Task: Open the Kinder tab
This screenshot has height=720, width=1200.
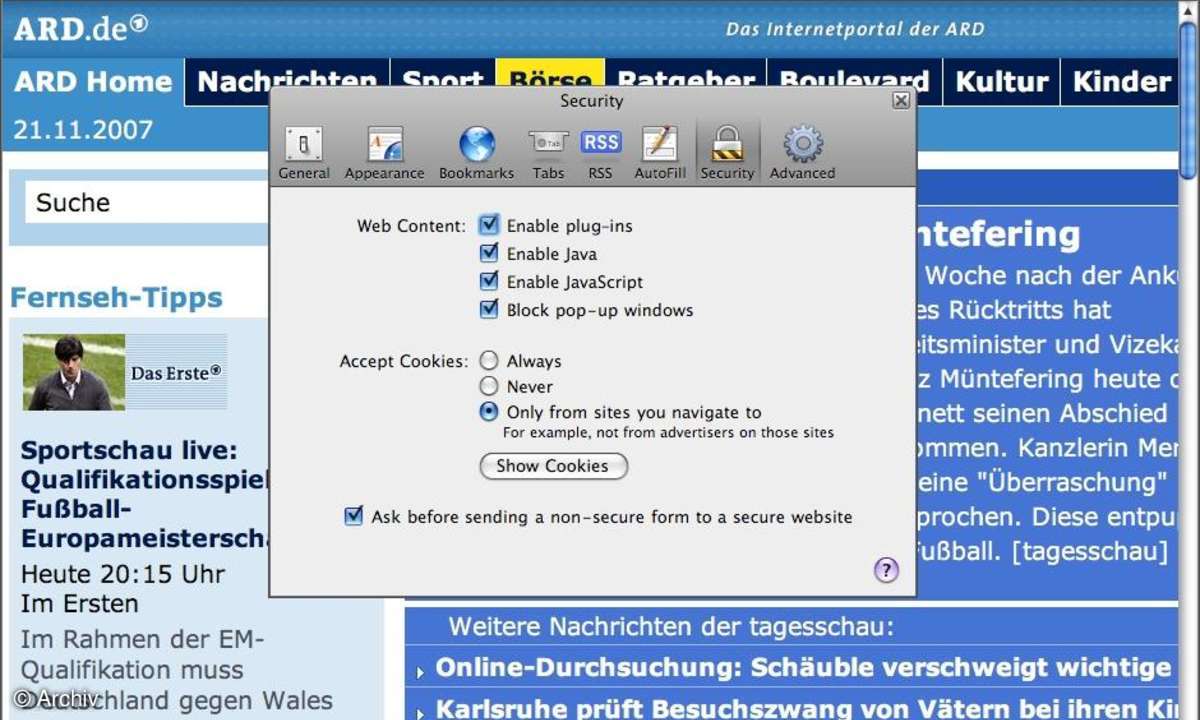Action: point(1120,82)
